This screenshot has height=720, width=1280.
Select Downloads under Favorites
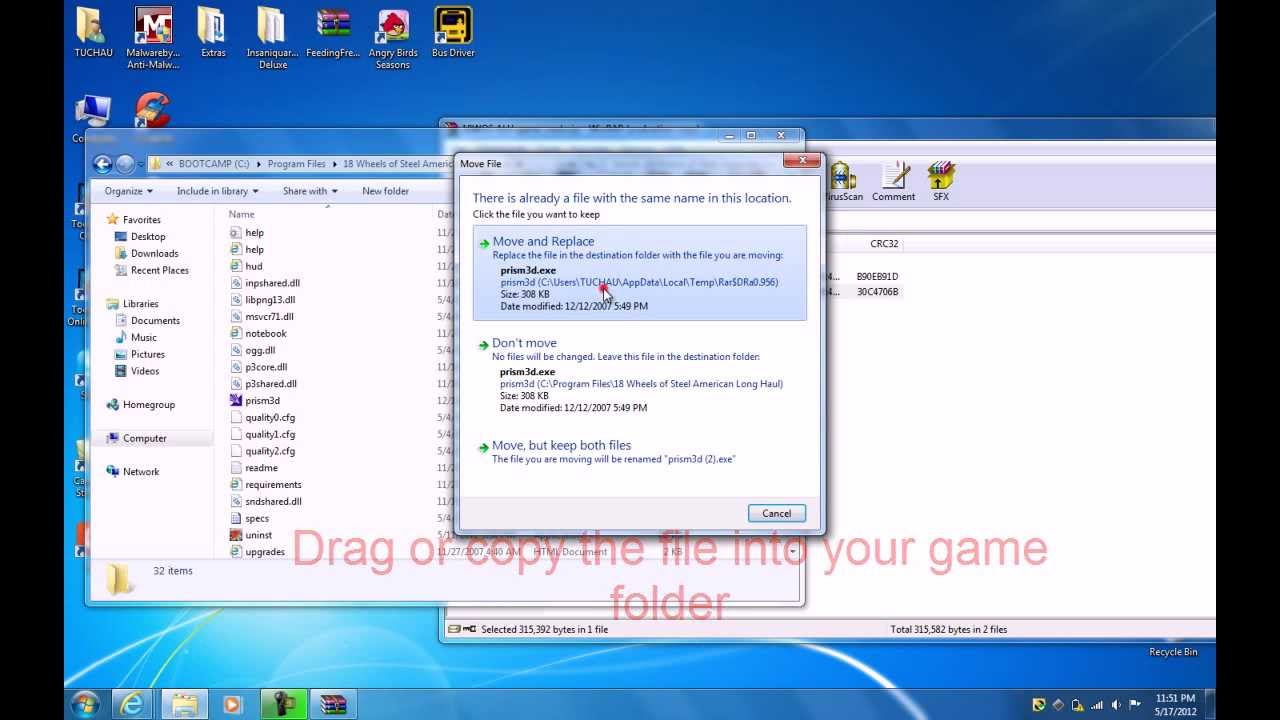click(154, 253)
